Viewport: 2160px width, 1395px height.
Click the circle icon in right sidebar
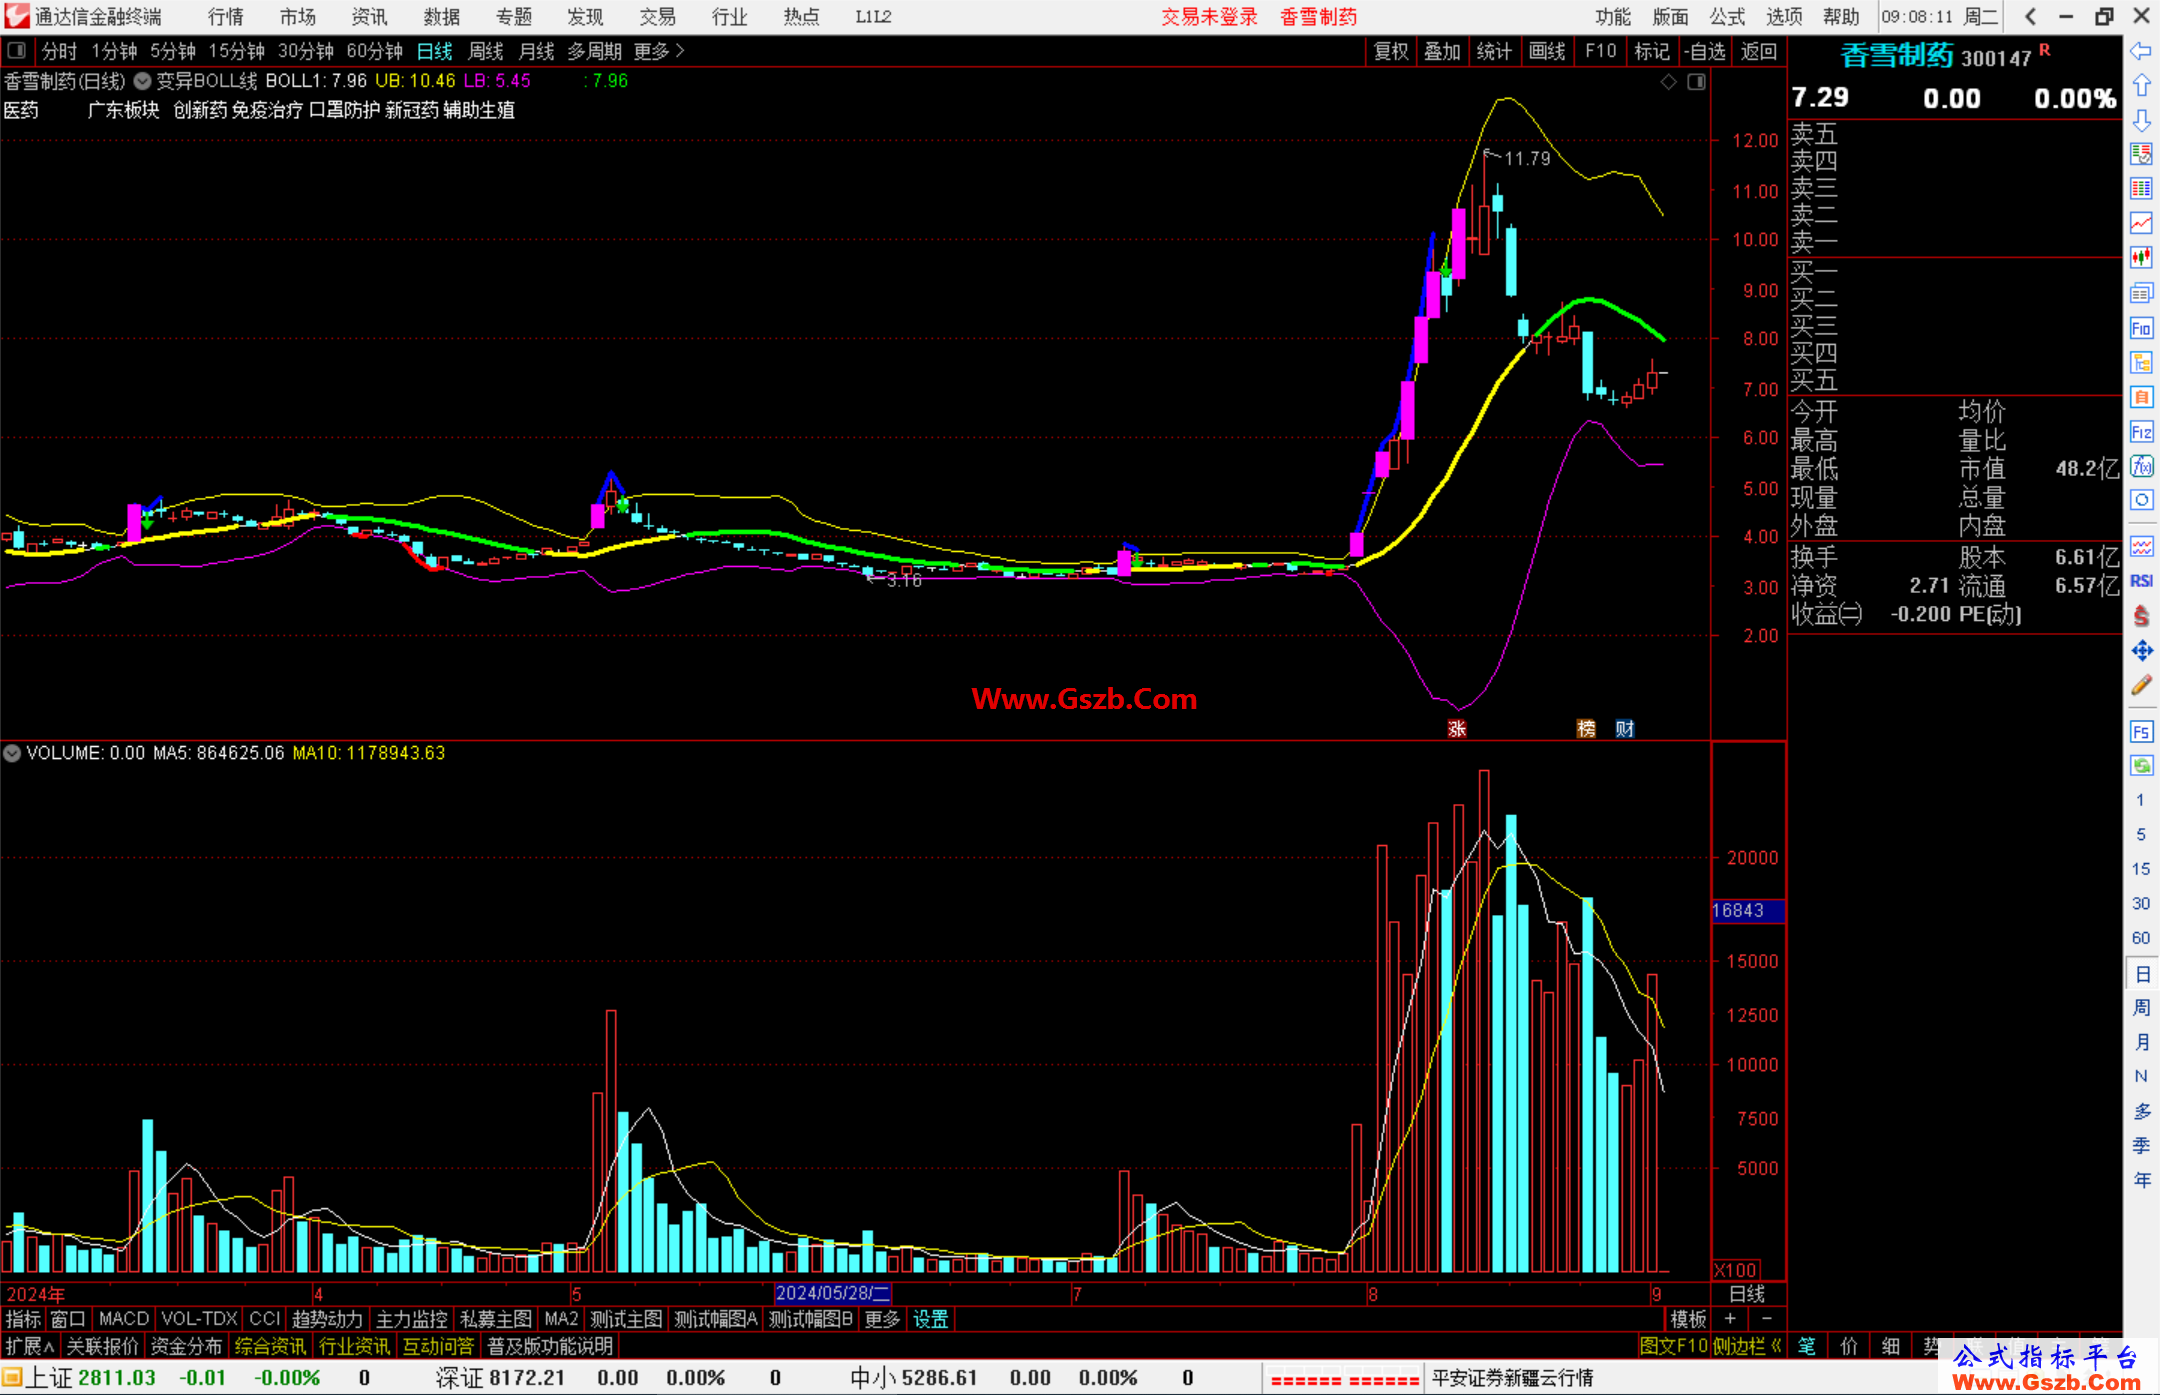(2141, 500)
